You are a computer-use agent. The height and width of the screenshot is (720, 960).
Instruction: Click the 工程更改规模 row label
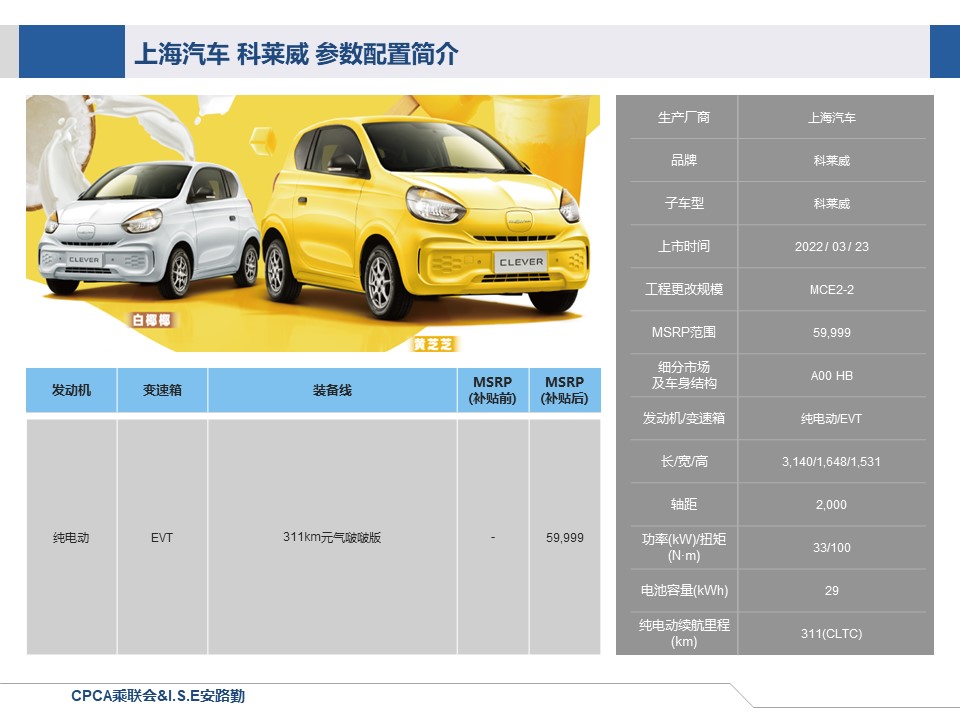(x=684, y=289)
